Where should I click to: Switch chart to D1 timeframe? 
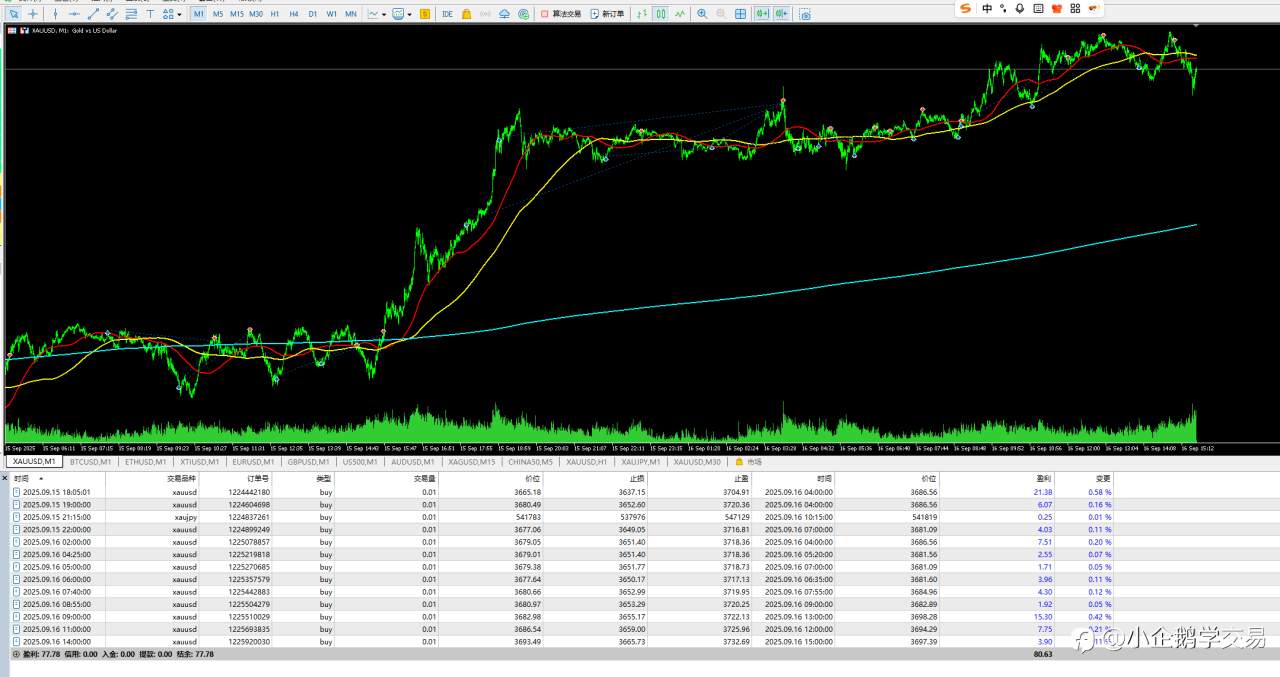point(313,14)
